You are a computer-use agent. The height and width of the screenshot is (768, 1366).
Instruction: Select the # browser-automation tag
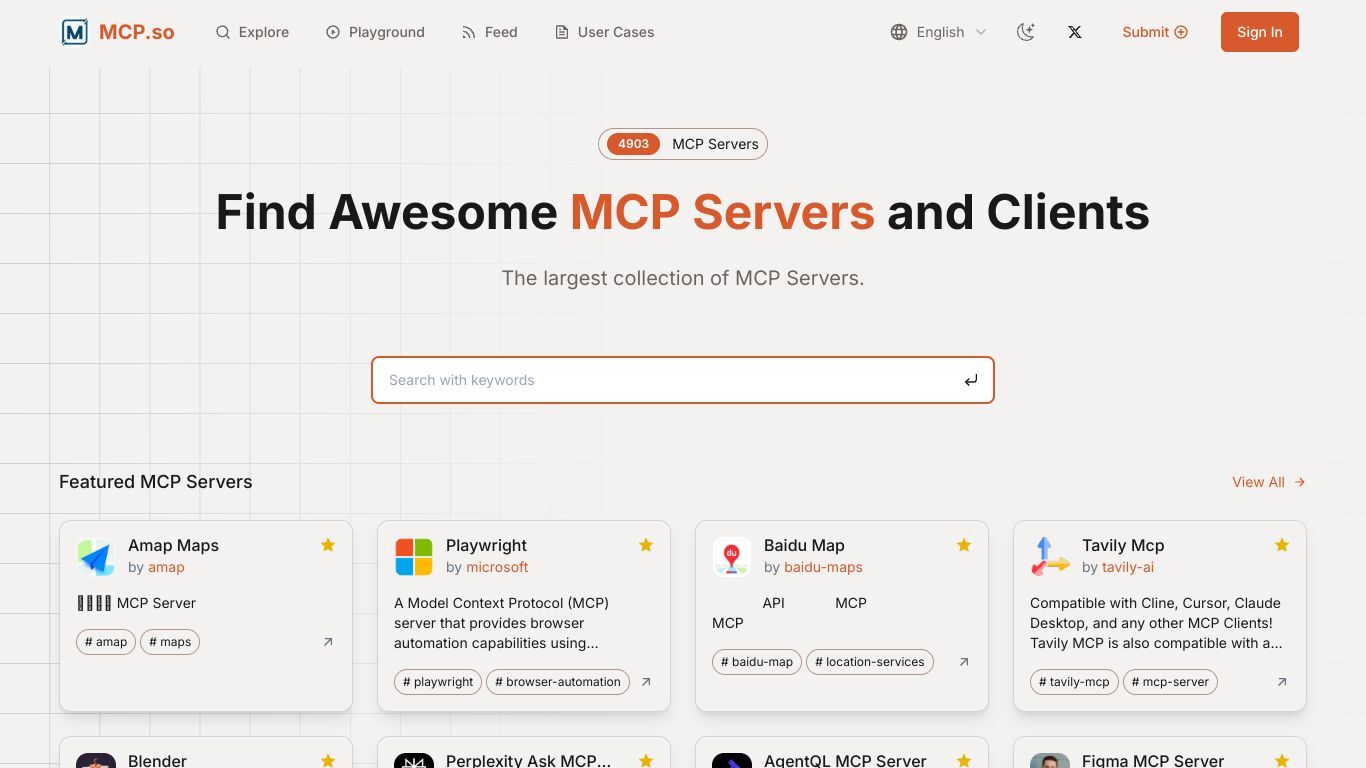coord(558,682)
